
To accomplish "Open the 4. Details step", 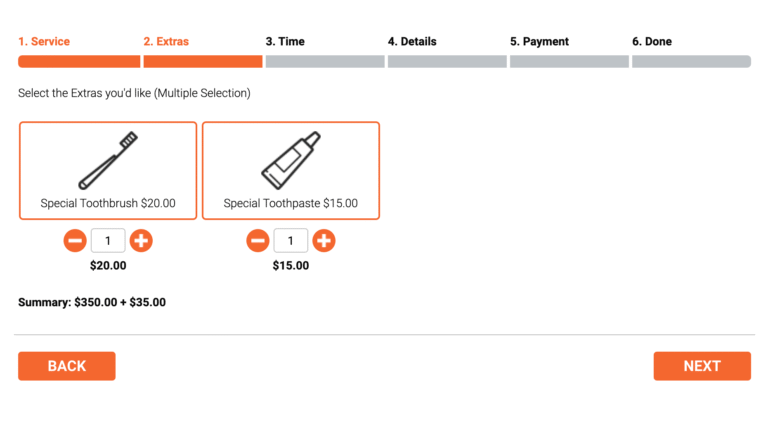I will coord(412,42).
